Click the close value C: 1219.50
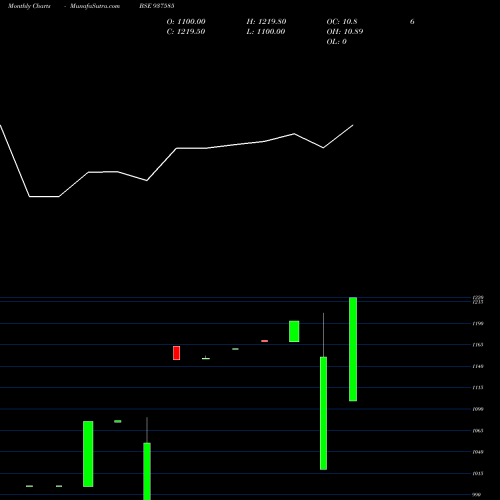This screenshot has width=500, height=500. (x=186, y=32)
